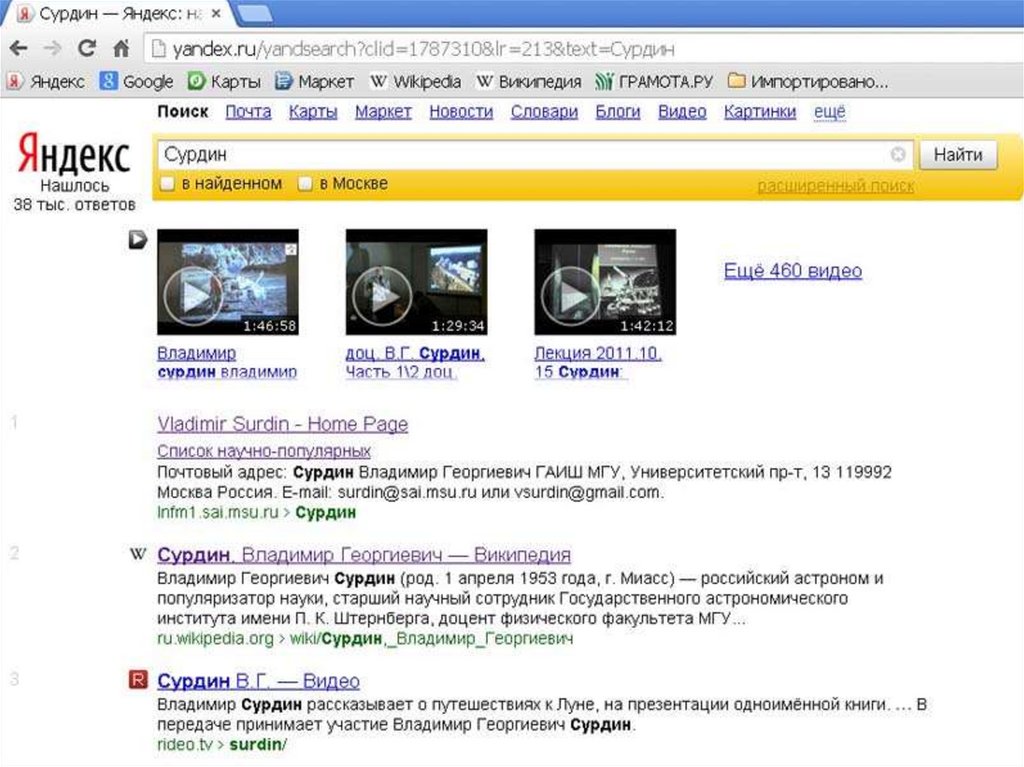Play the video thumbnail lasting 1:29:34

click(417, 282)
